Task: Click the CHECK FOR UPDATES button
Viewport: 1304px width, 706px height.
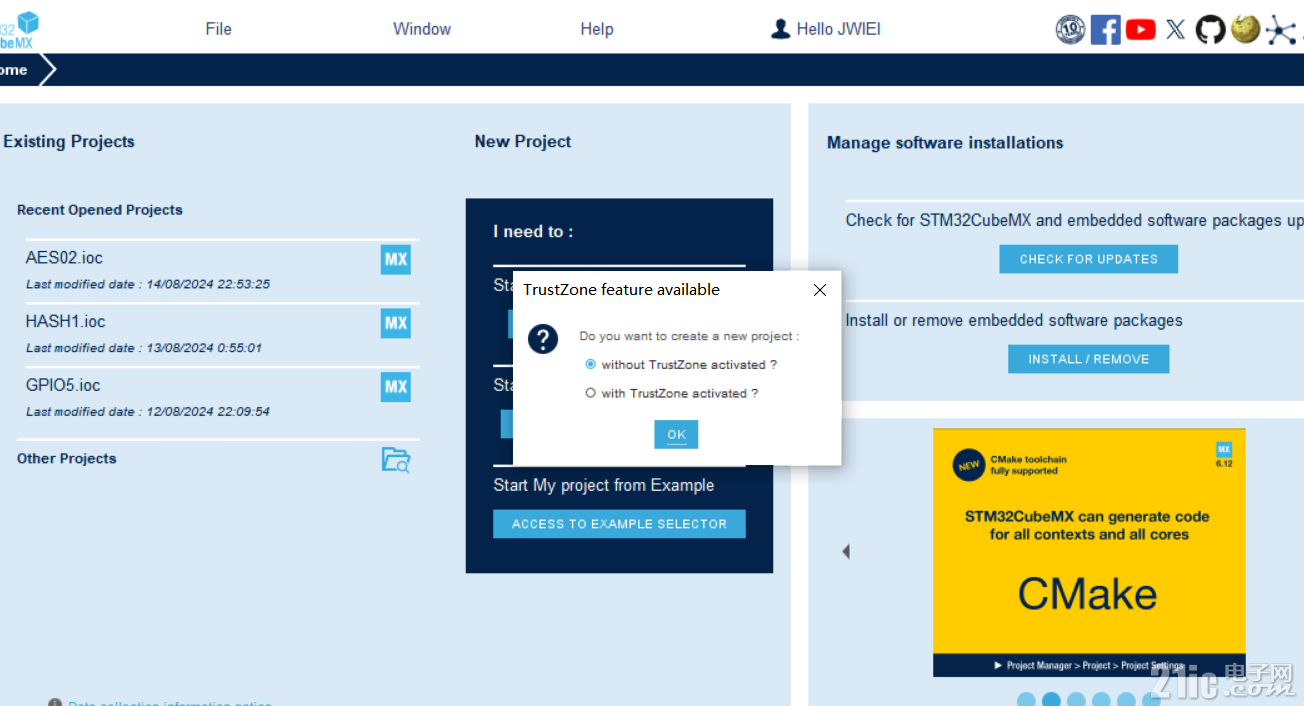Action: [x=1088, y=259]
